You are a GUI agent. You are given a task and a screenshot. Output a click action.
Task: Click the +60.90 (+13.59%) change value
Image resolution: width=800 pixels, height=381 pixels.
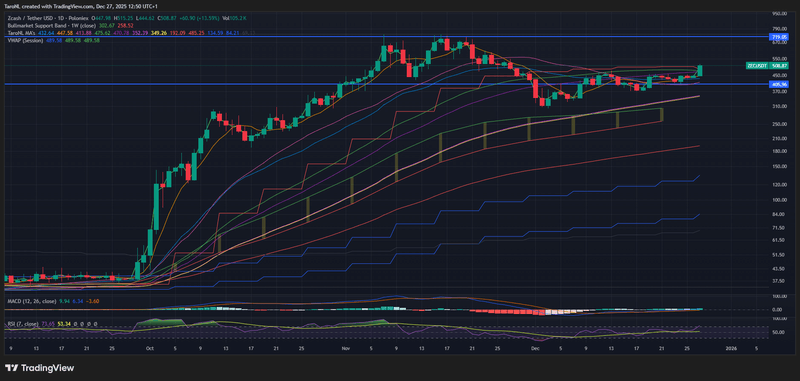coord(199,18)
